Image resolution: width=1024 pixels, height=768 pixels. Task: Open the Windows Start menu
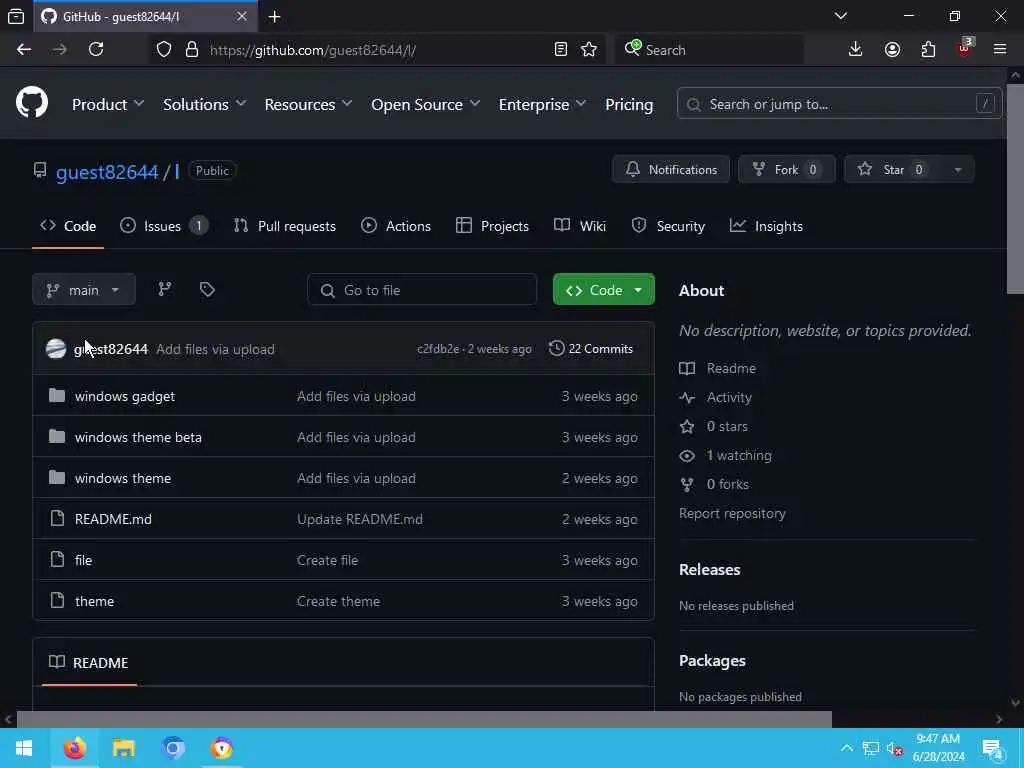click(24, 748)
